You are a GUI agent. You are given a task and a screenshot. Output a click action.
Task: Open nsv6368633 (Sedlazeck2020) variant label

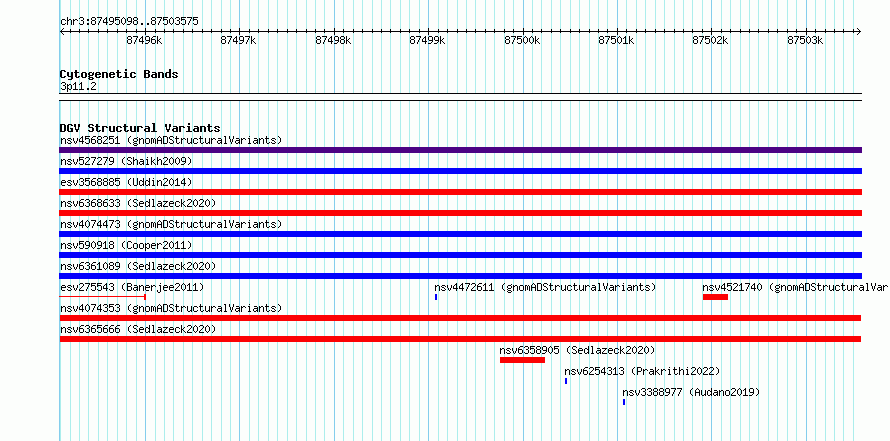(x=138, y=203)
